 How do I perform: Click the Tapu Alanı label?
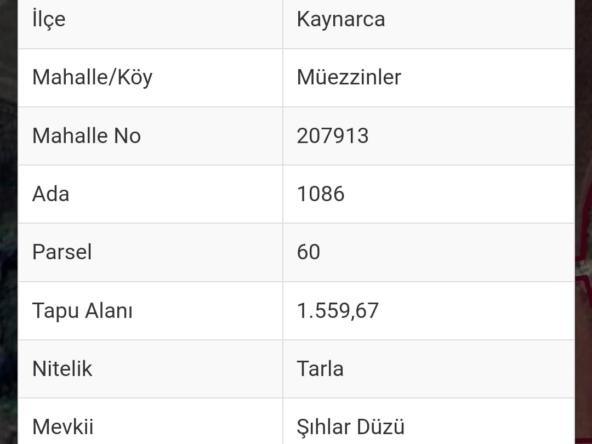[82, 311]
